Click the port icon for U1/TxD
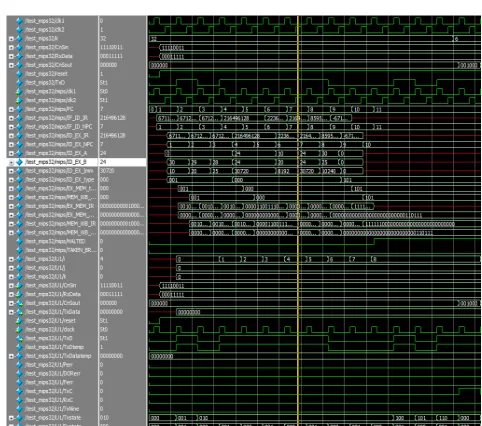482x426 pixels. tap(19, 338)
